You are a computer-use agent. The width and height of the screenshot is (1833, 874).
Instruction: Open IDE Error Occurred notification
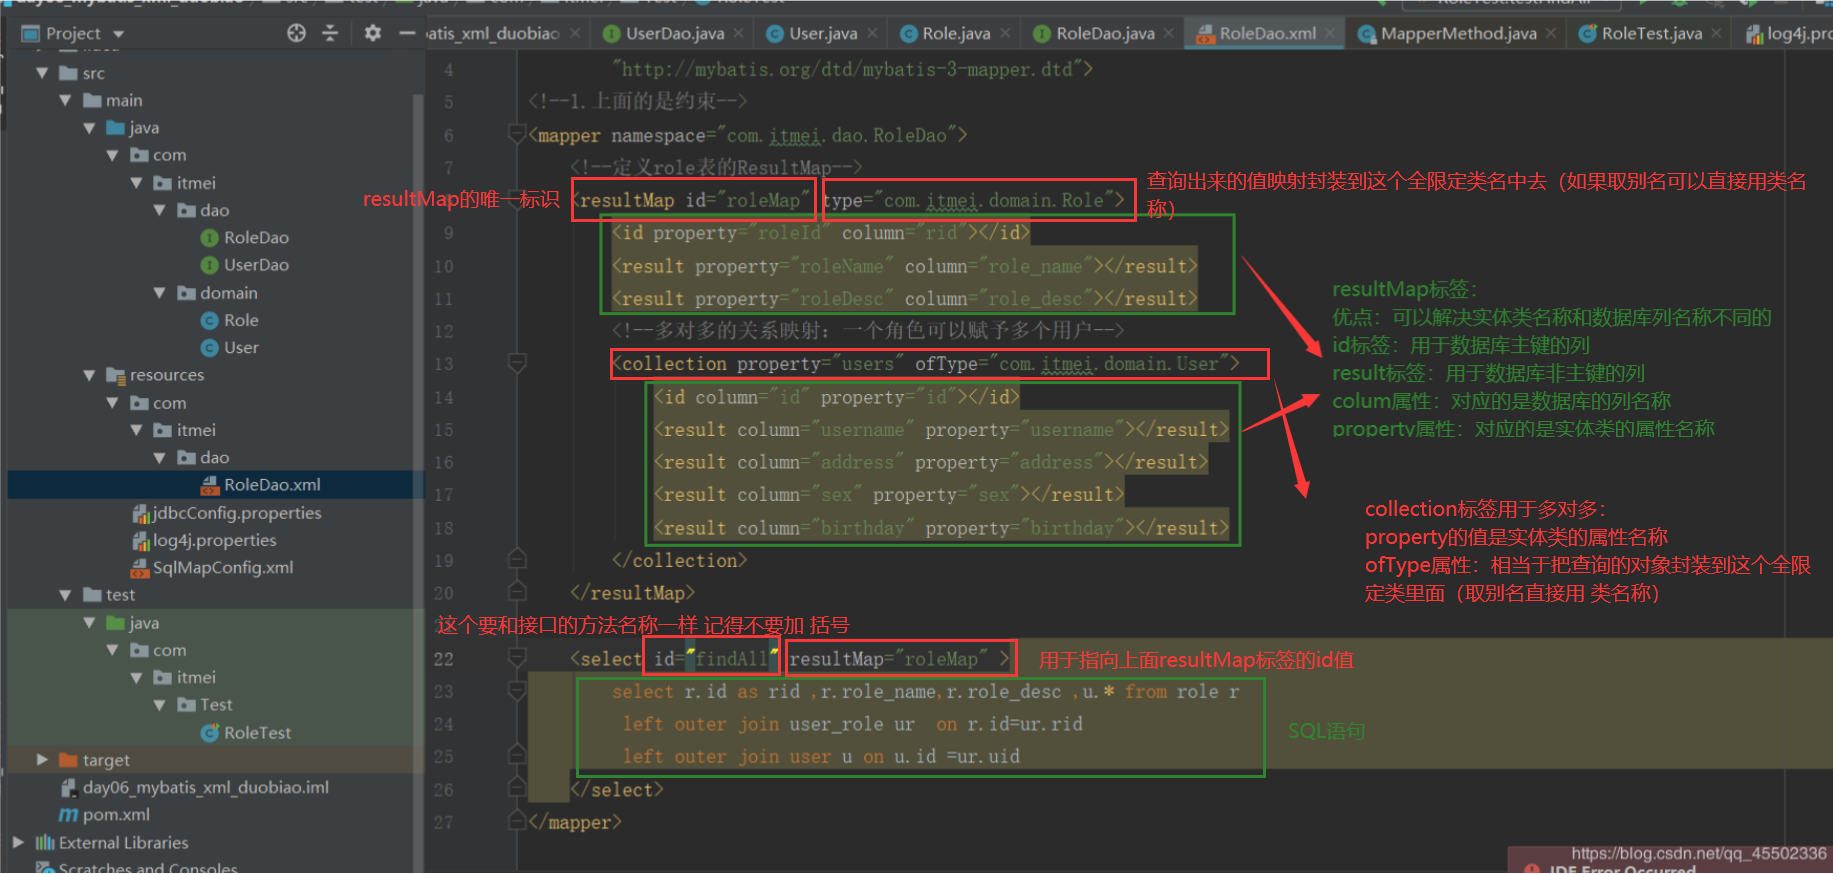tap(1622, 869)
